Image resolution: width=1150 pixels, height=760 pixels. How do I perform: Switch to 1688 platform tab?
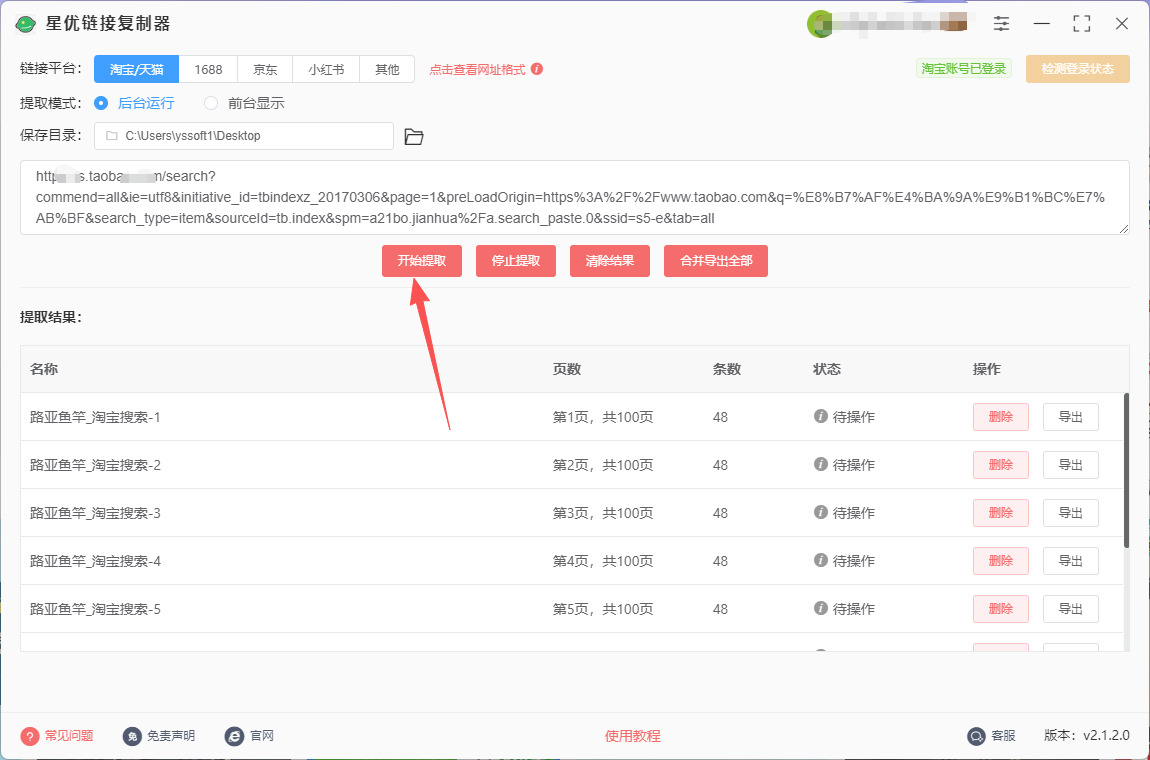[208, 70]
